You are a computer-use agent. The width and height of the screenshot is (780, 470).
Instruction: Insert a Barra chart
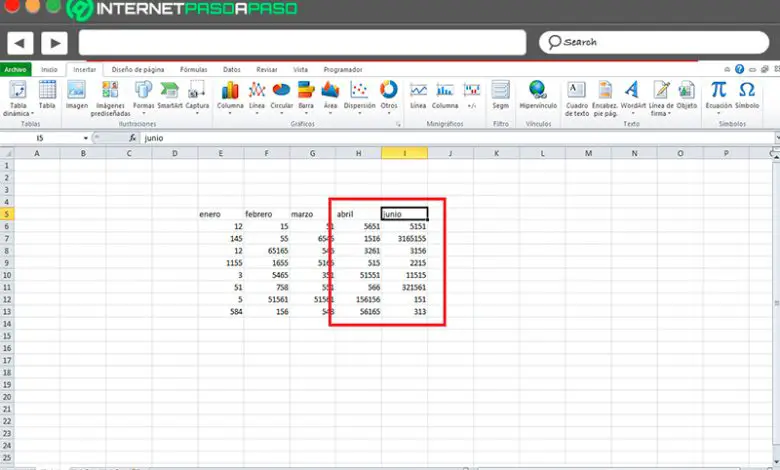[306, 96]
